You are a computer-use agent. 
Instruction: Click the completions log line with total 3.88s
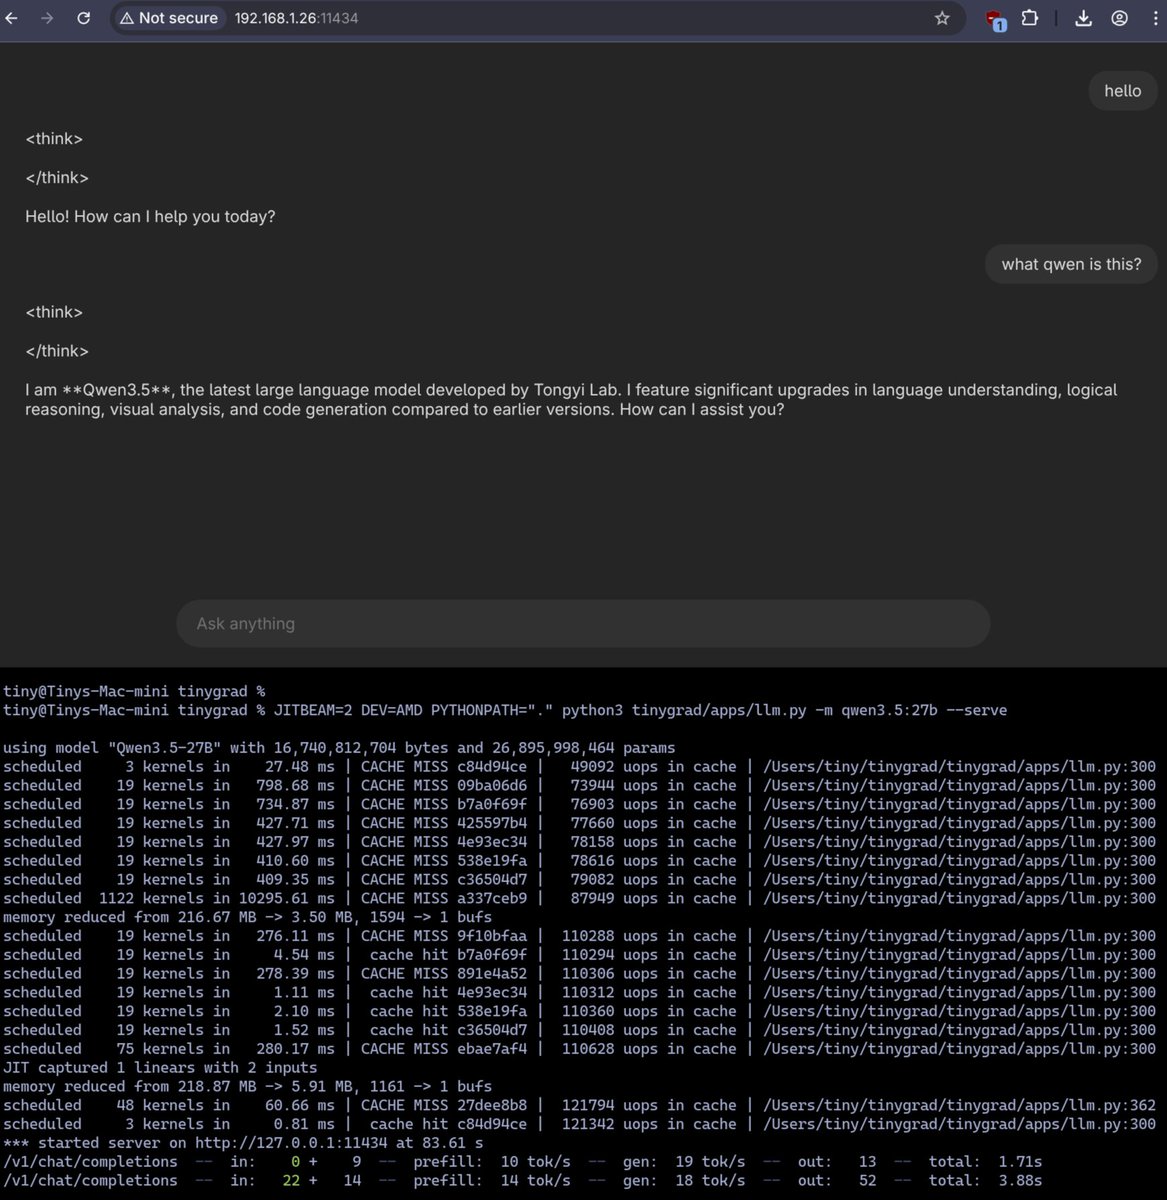point(523,1180)
